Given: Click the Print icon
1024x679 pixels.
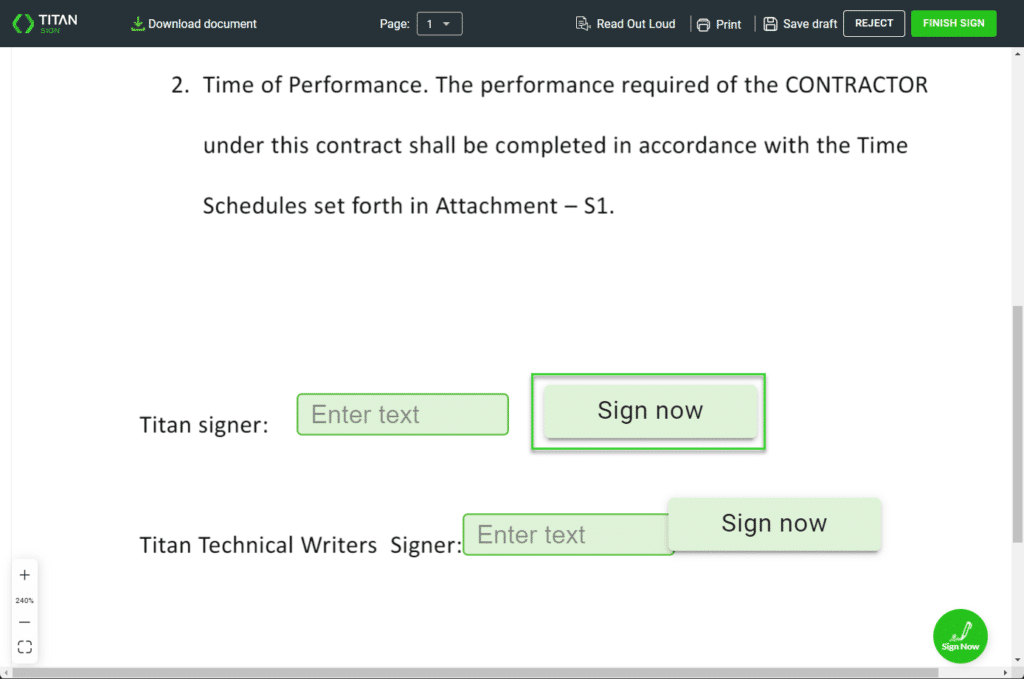Looking at the screenshot, I should pos(703,24).
